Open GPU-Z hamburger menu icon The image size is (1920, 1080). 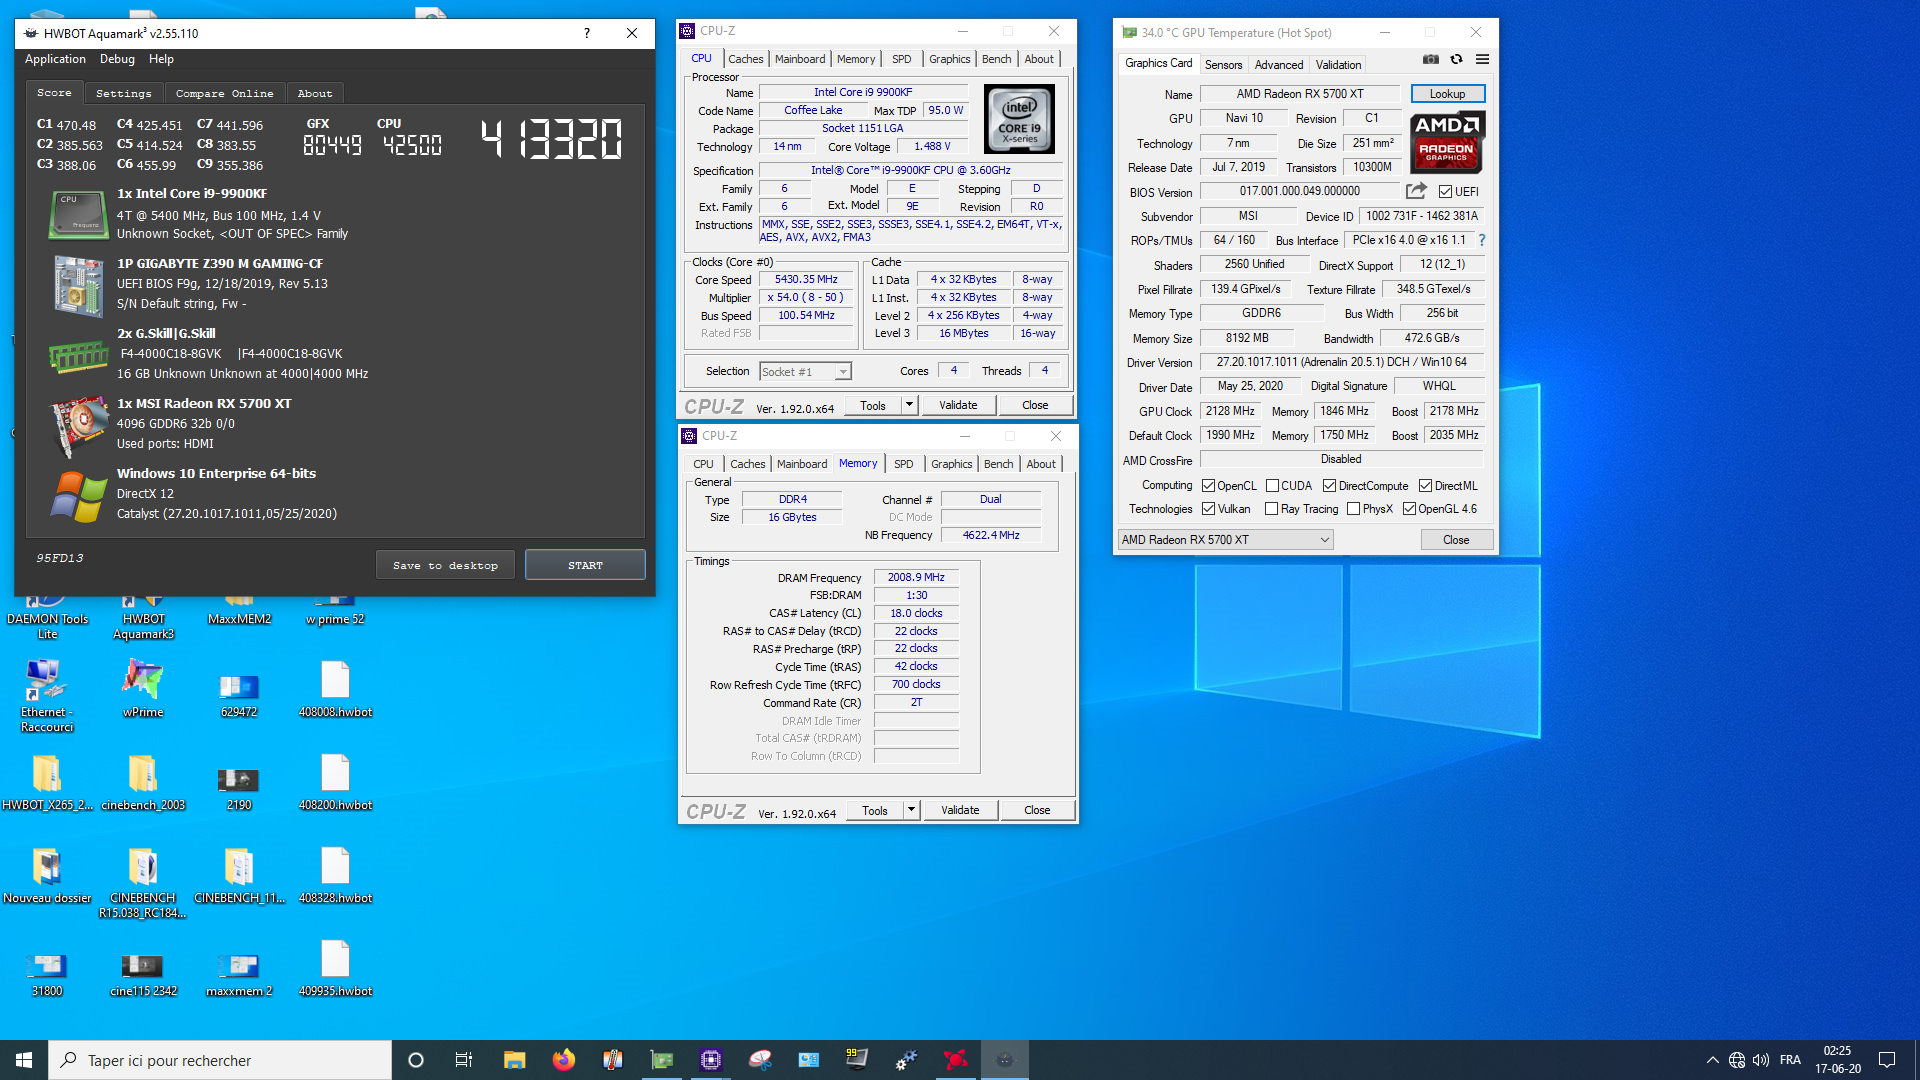coord(1482,60)
